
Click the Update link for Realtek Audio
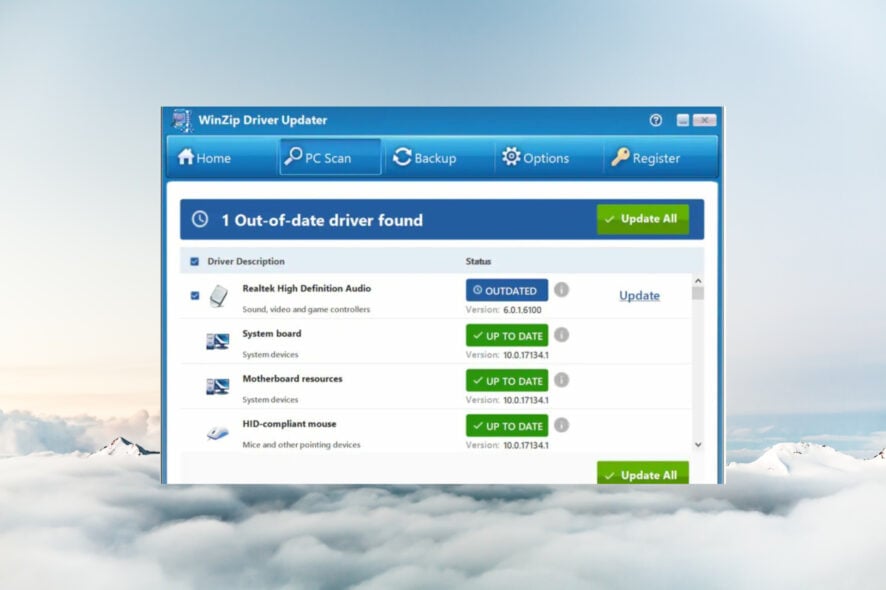(x=639, y=296)
